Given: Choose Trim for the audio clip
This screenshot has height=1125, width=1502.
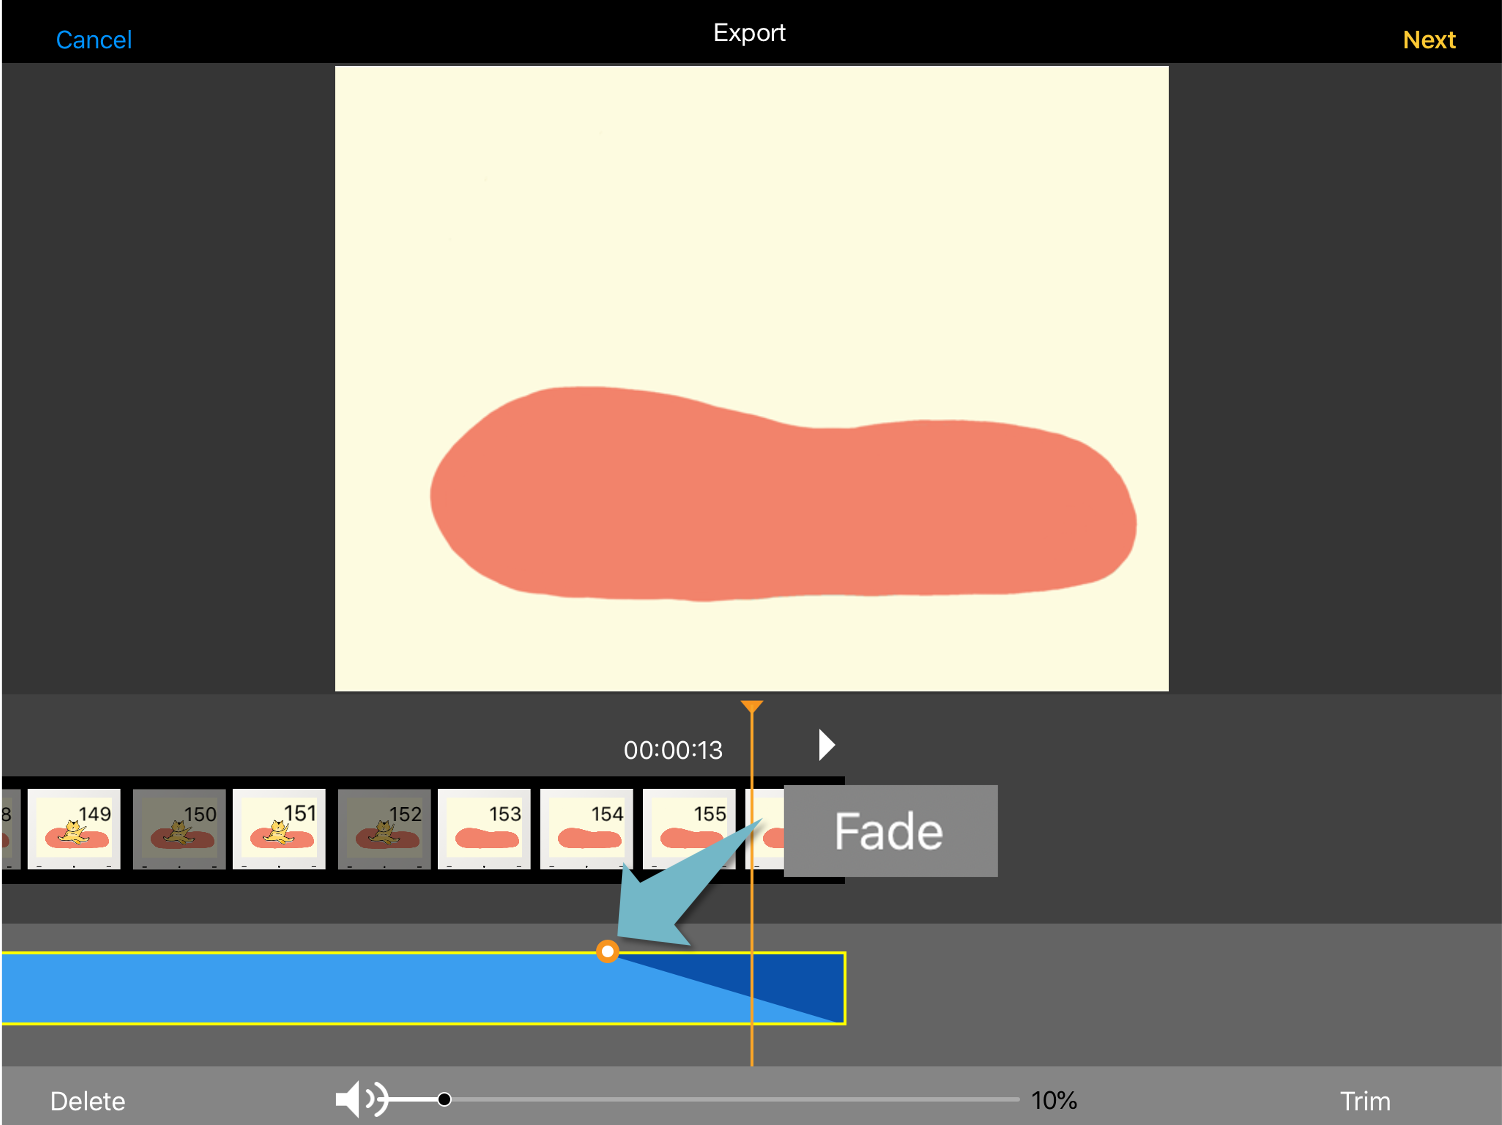Looking at the screenshot, I should [x=1364, y=1101].
